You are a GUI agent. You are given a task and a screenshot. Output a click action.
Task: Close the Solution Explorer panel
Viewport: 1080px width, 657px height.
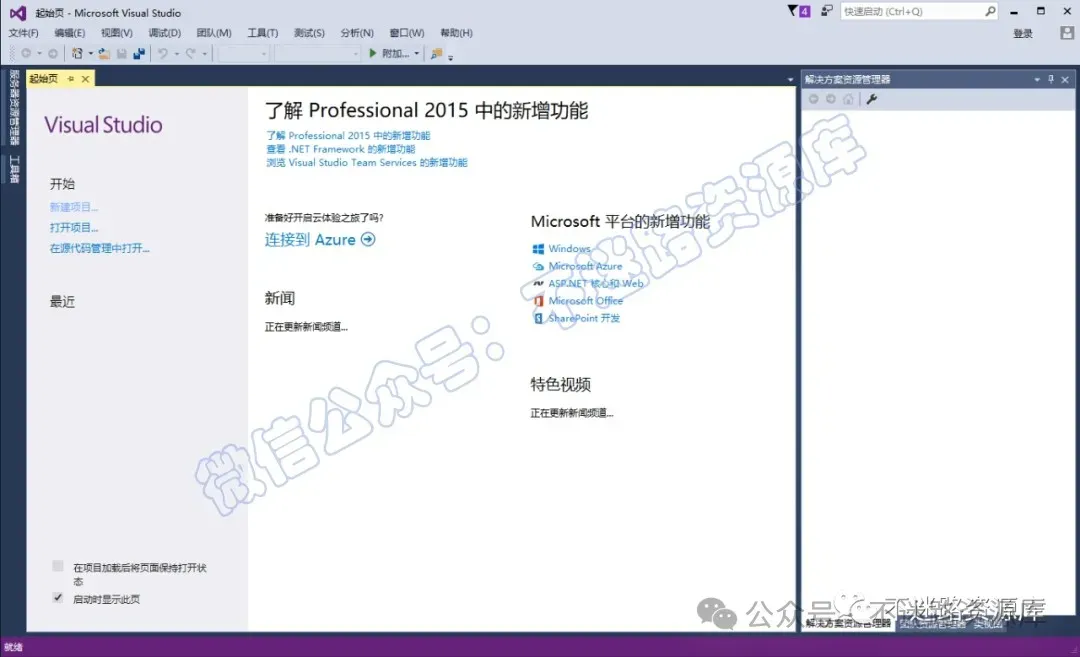pyautogui.click(x=1065, y=79)
